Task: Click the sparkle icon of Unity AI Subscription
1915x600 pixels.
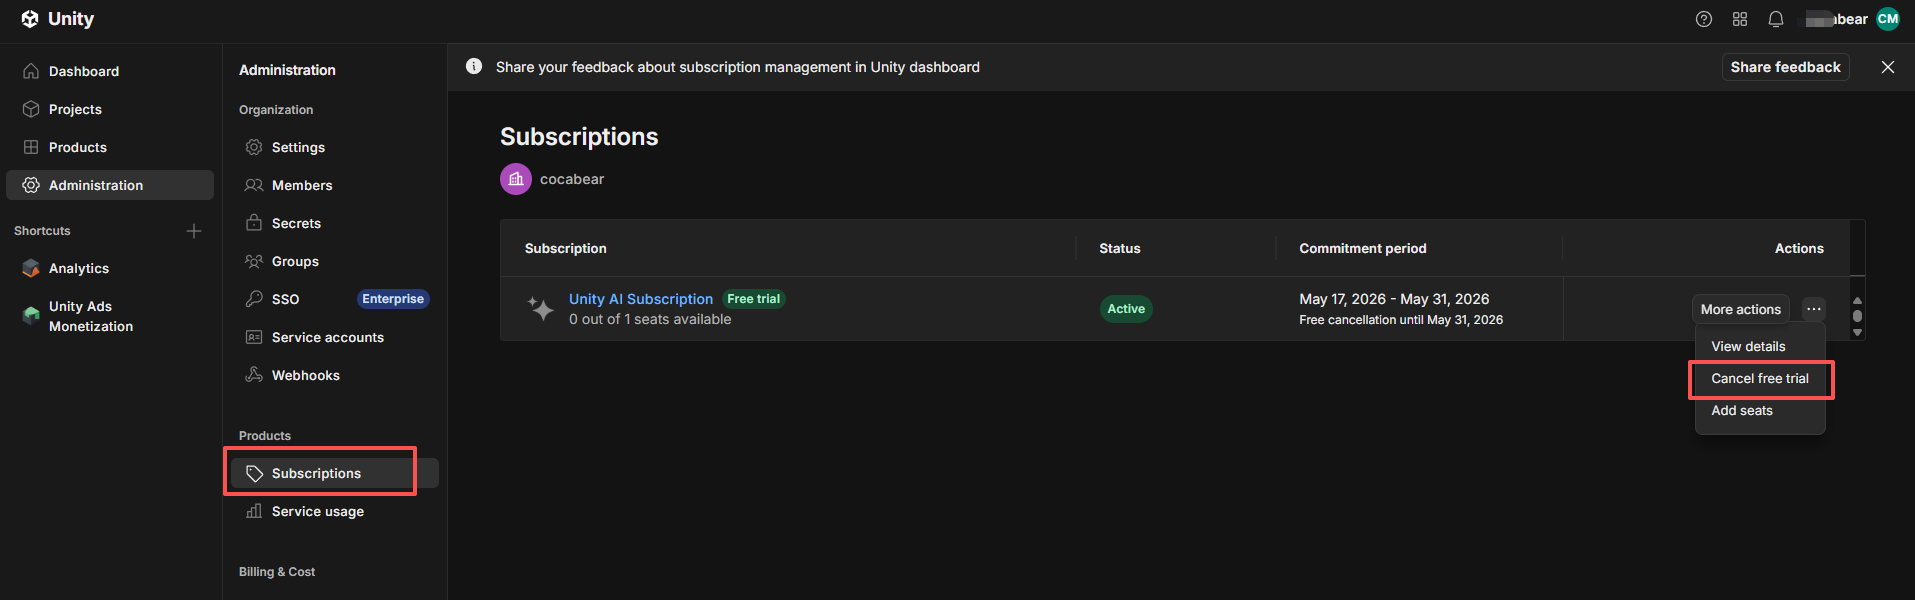Action: pyautogui.click(x=541, y=308)
